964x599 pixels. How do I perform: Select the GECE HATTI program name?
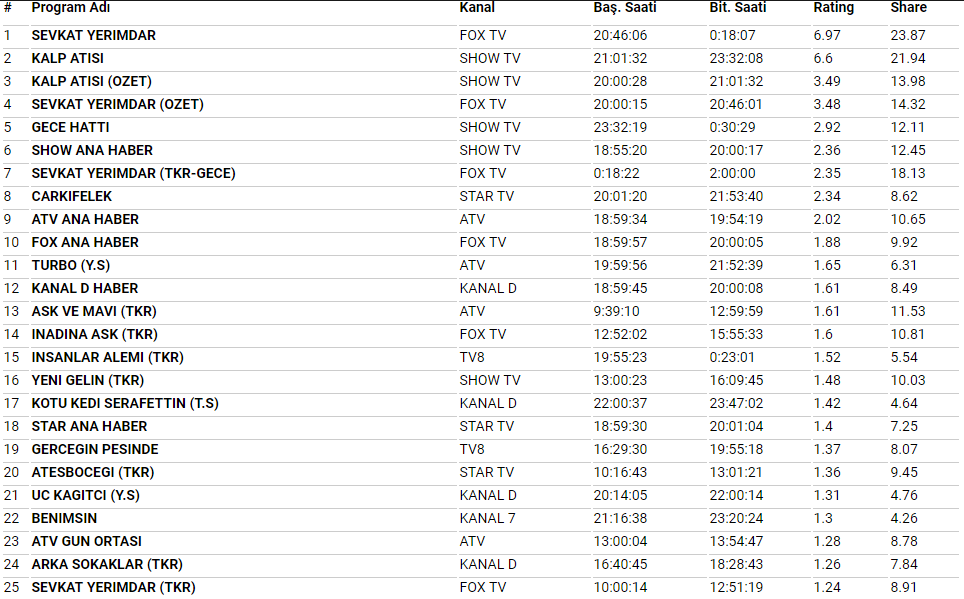point(70,127)
